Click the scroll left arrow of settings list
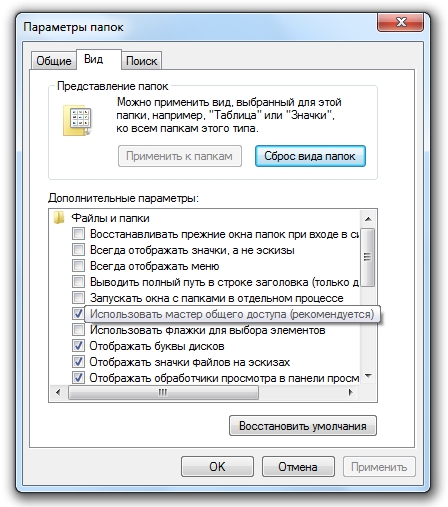Image resolution: width=448 pixels, height=507 pixels. click(x=58, y=392)
